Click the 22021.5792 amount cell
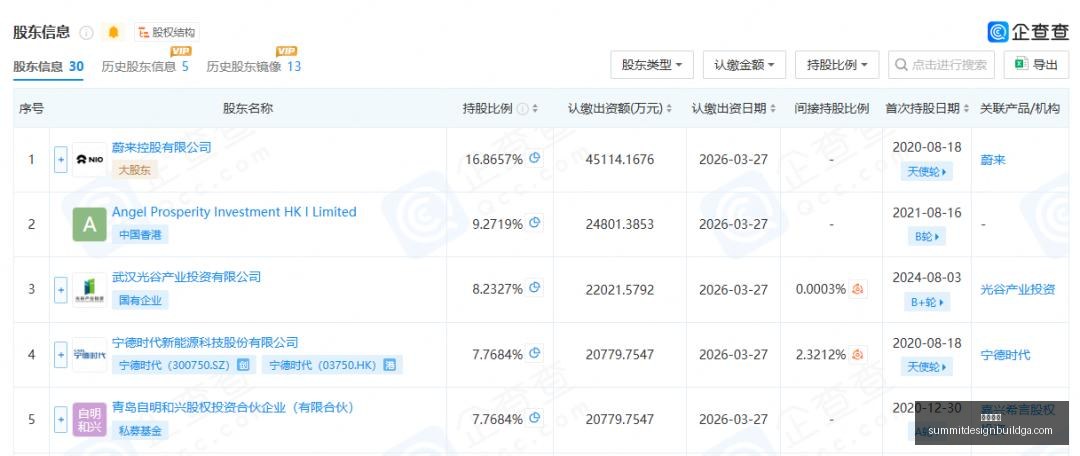The image size is (1080, 456). click(x=620, y=290)
